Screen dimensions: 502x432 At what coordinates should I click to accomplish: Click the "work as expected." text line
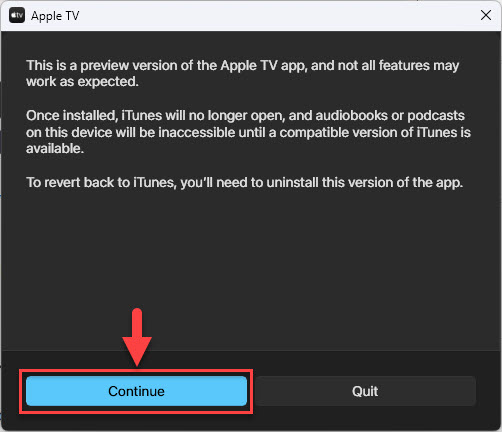[x=82, y=81]
